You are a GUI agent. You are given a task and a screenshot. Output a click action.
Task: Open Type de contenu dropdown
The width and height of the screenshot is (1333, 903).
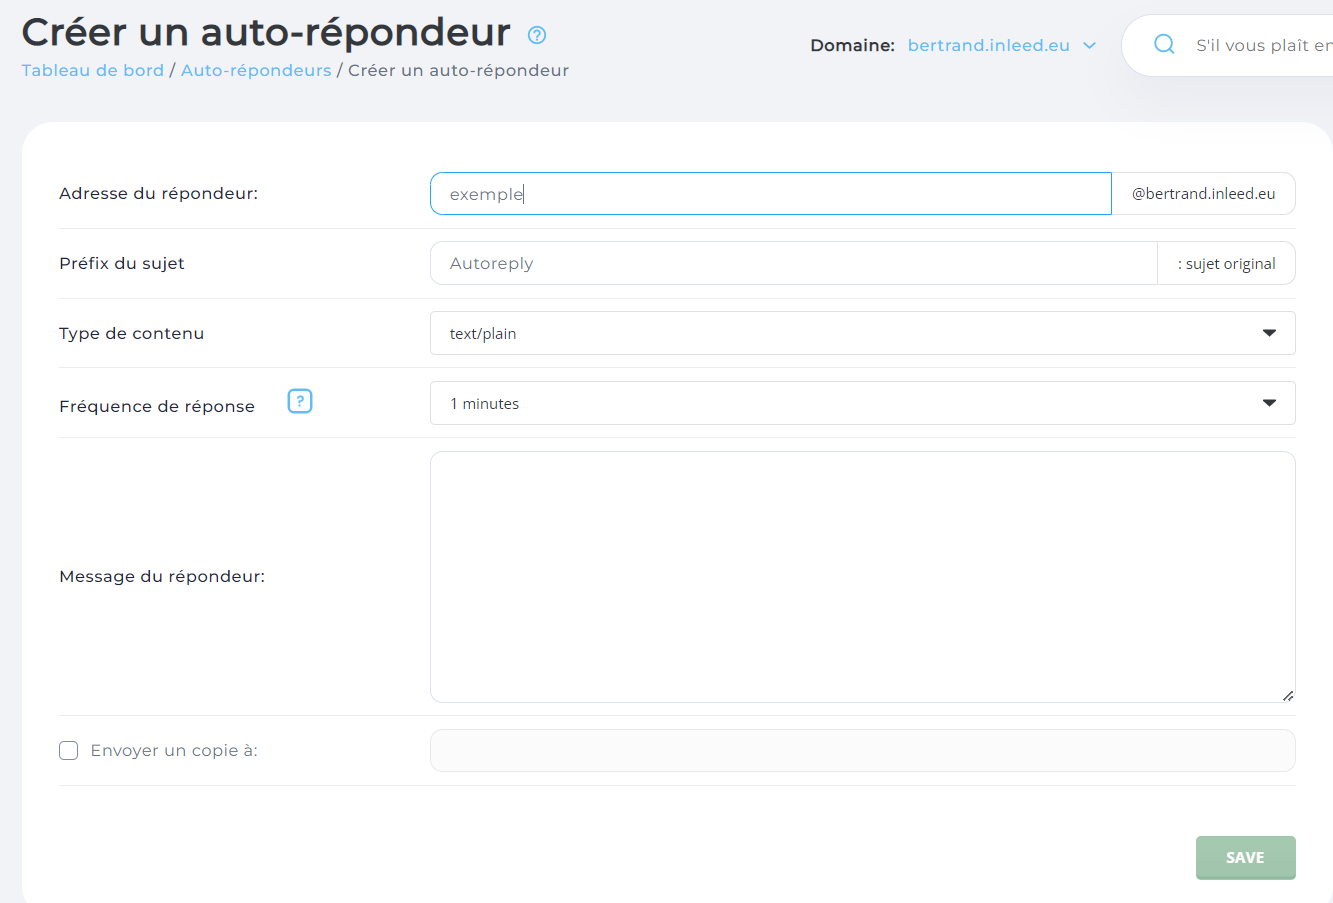(862, 333)
